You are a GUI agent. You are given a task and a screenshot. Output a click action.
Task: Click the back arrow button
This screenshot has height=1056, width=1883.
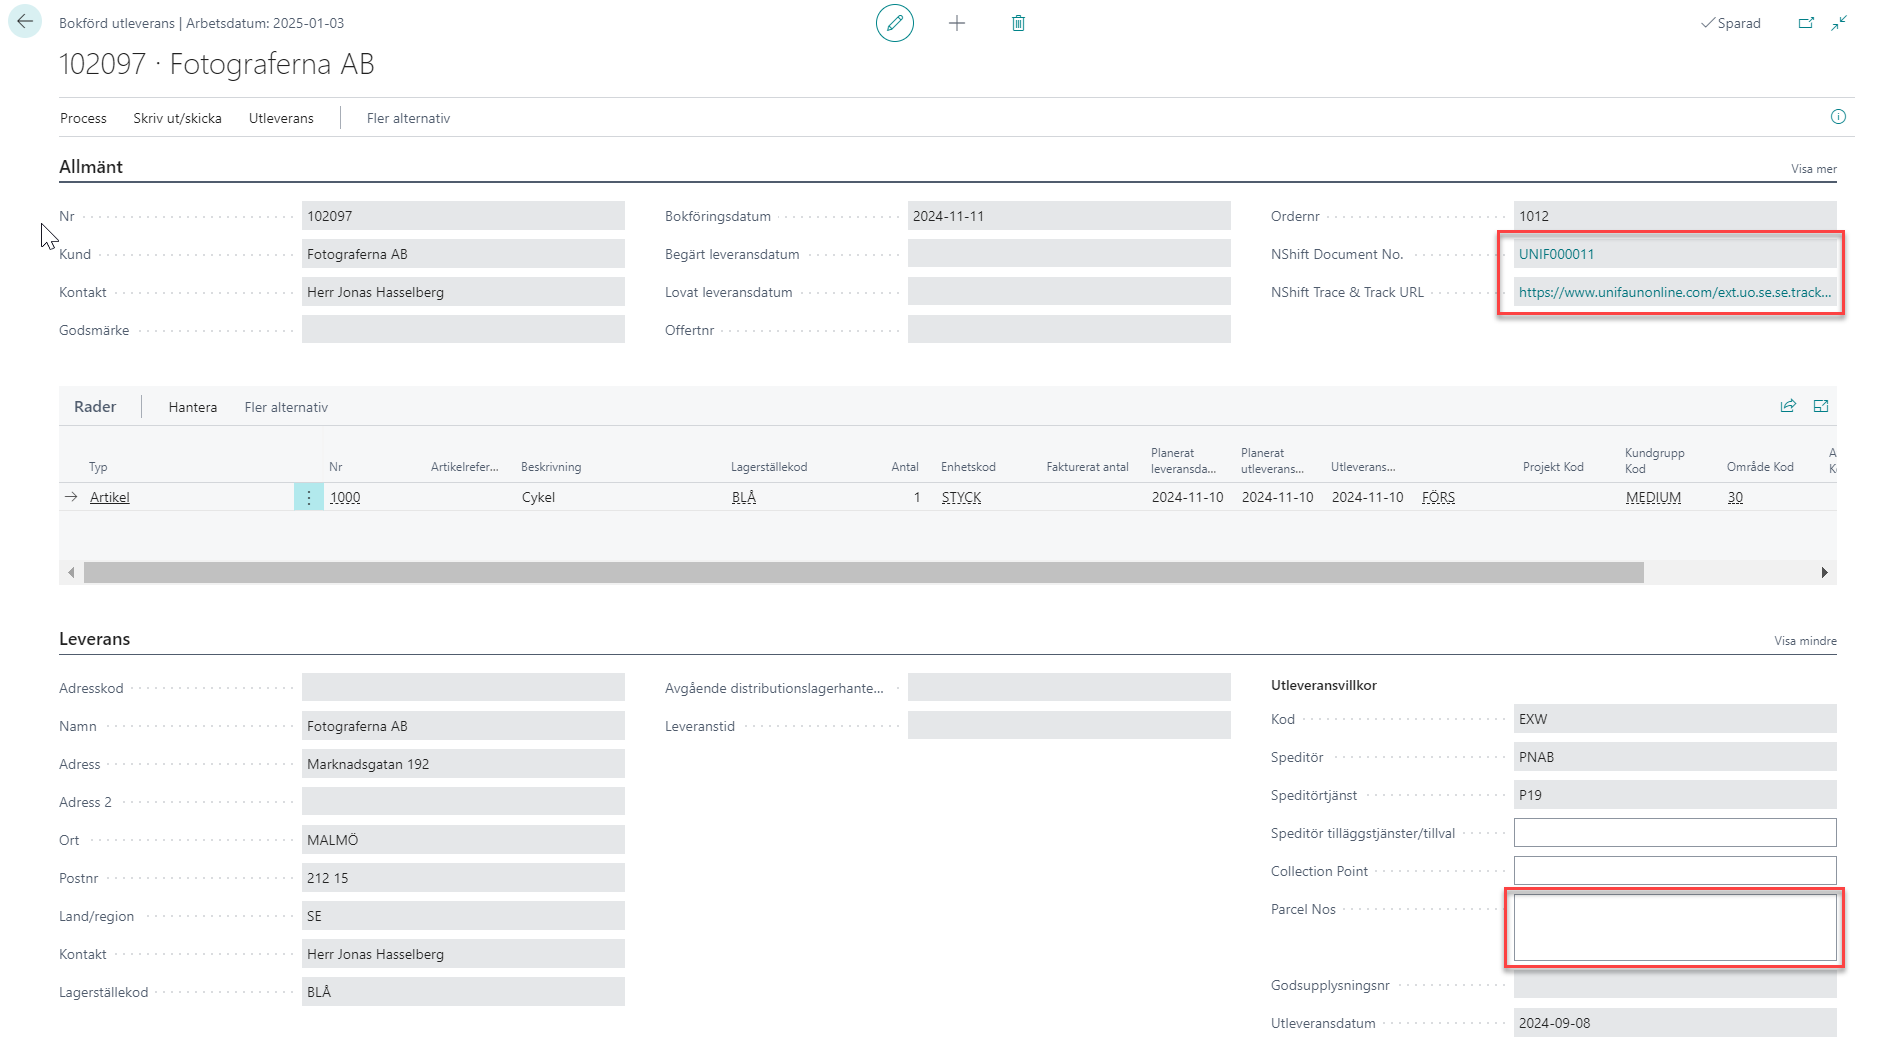(x=25, y=22)
